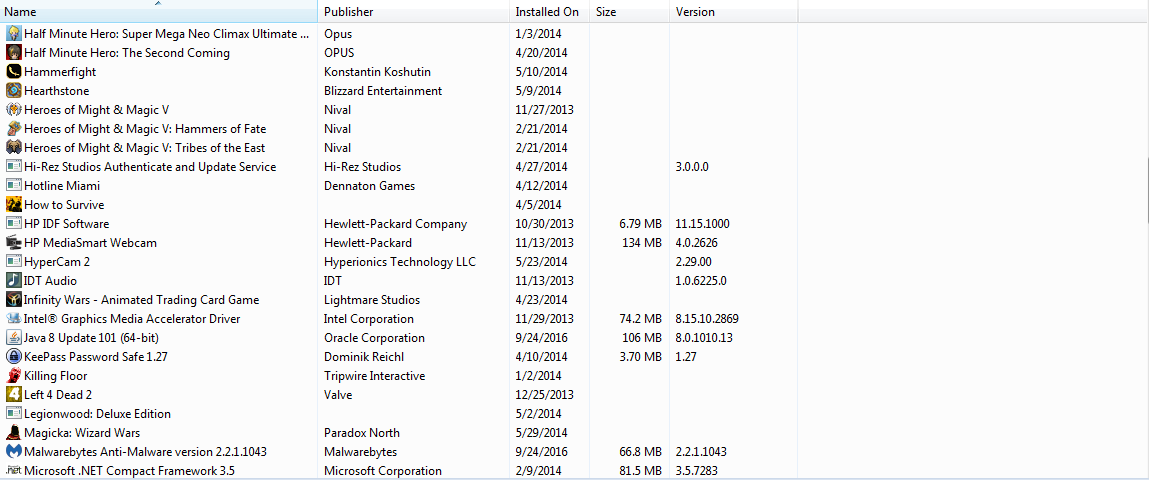
Task: Click the Malwarebytes Anti-Malware icon
Action: click(x=13, y=452)
